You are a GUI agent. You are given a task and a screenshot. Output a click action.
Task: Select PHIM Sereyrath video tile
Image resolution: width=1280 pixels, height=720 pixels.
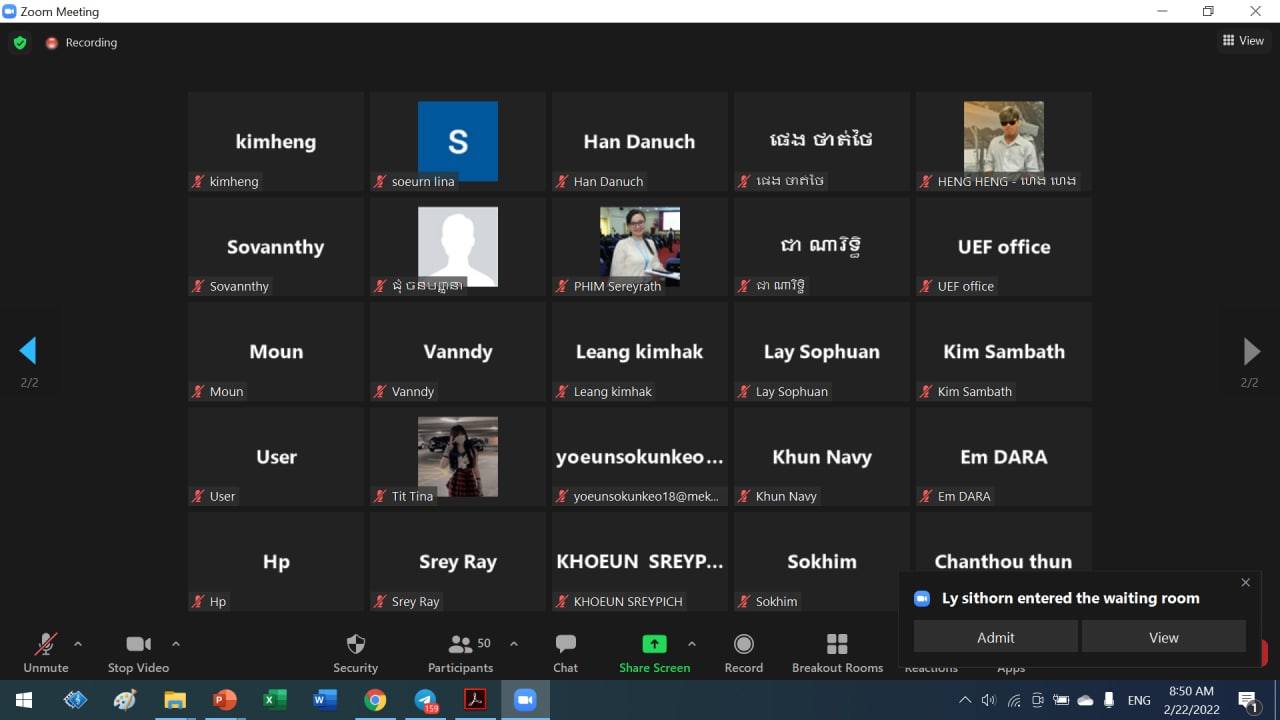point(639,246)
